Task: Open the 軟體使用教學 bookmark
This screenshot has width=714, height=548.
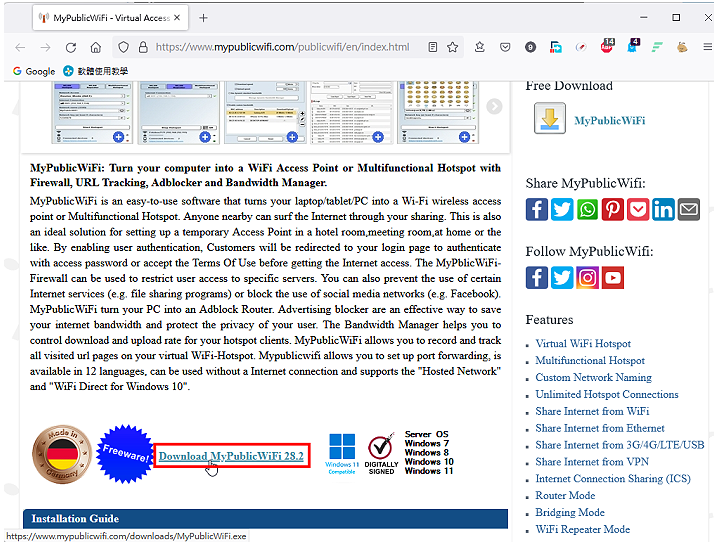Action: (96, 71)
